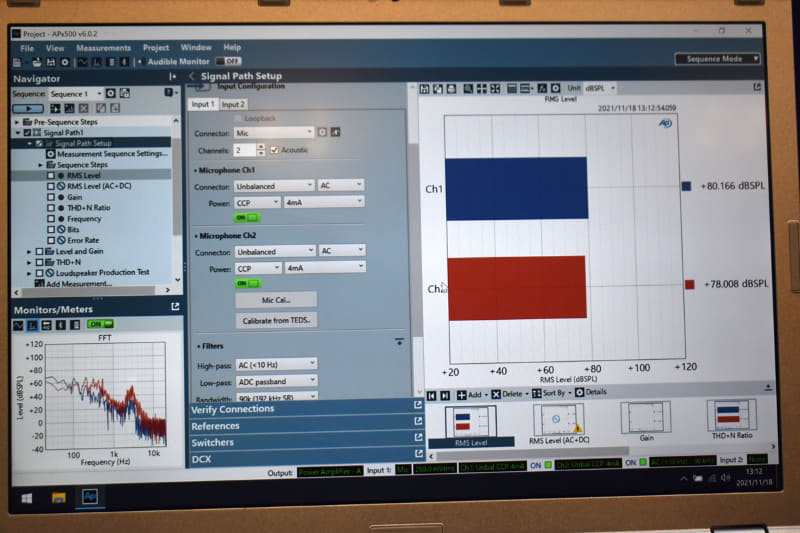Click the Navigator help icon
The width and height of the screenshot is (800, 533).
pyautogui.click(x=168, y=92)
